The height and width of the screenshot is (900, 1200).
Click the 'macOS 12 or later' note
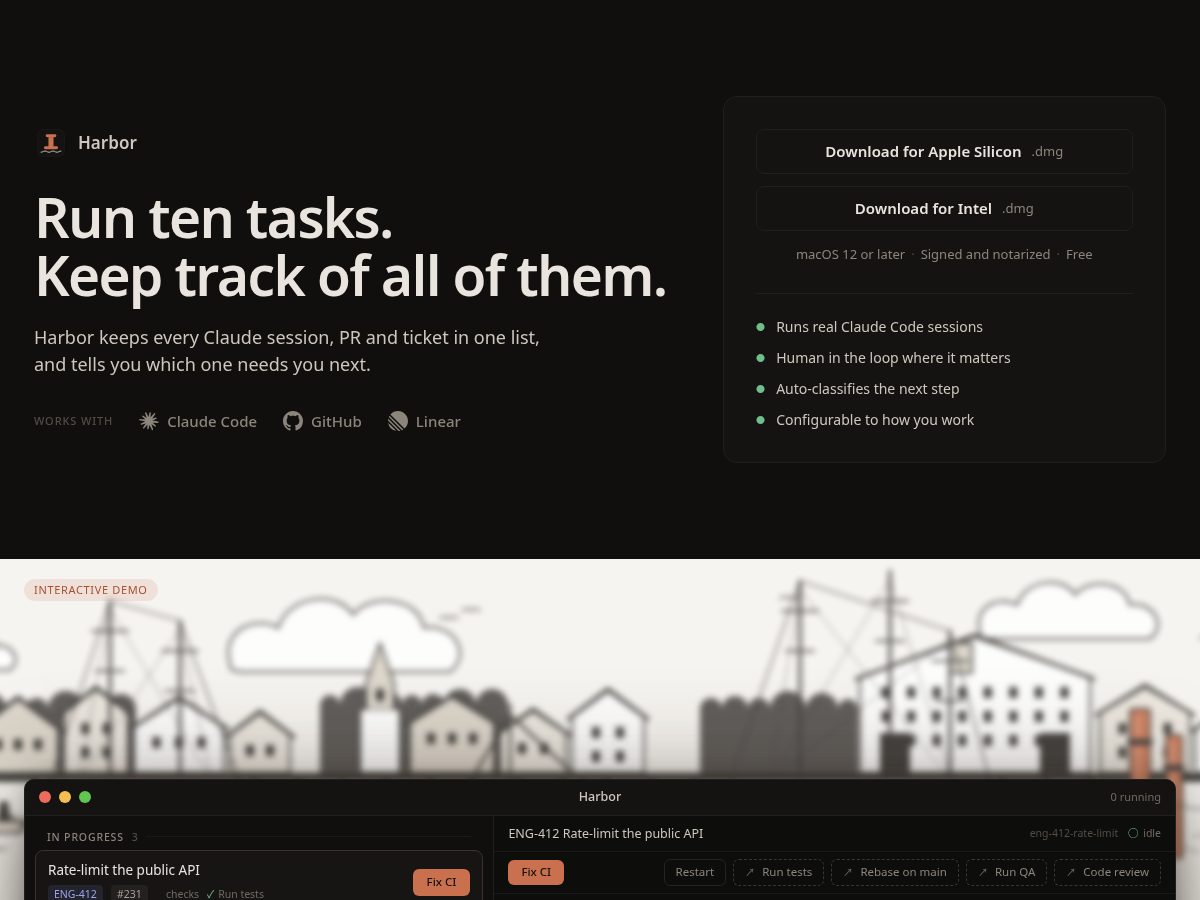coord(850,254)
